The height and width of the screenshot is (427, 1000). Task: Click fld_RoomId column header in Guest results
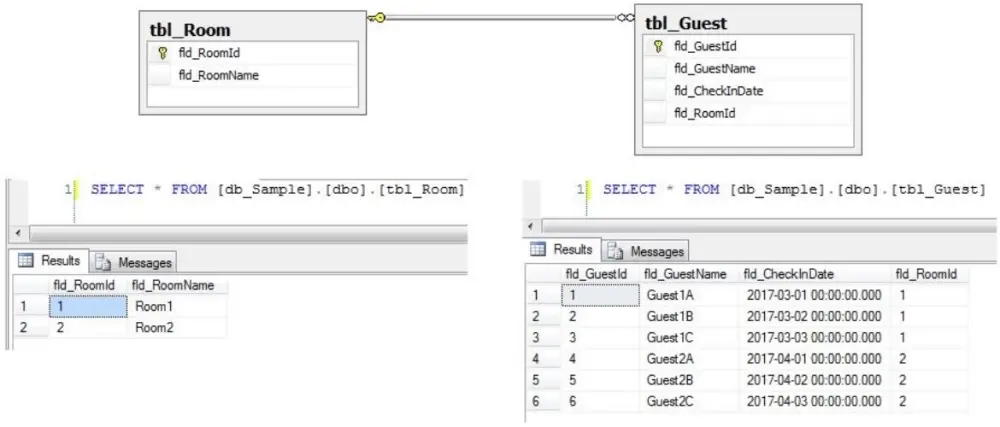point(930,274)
